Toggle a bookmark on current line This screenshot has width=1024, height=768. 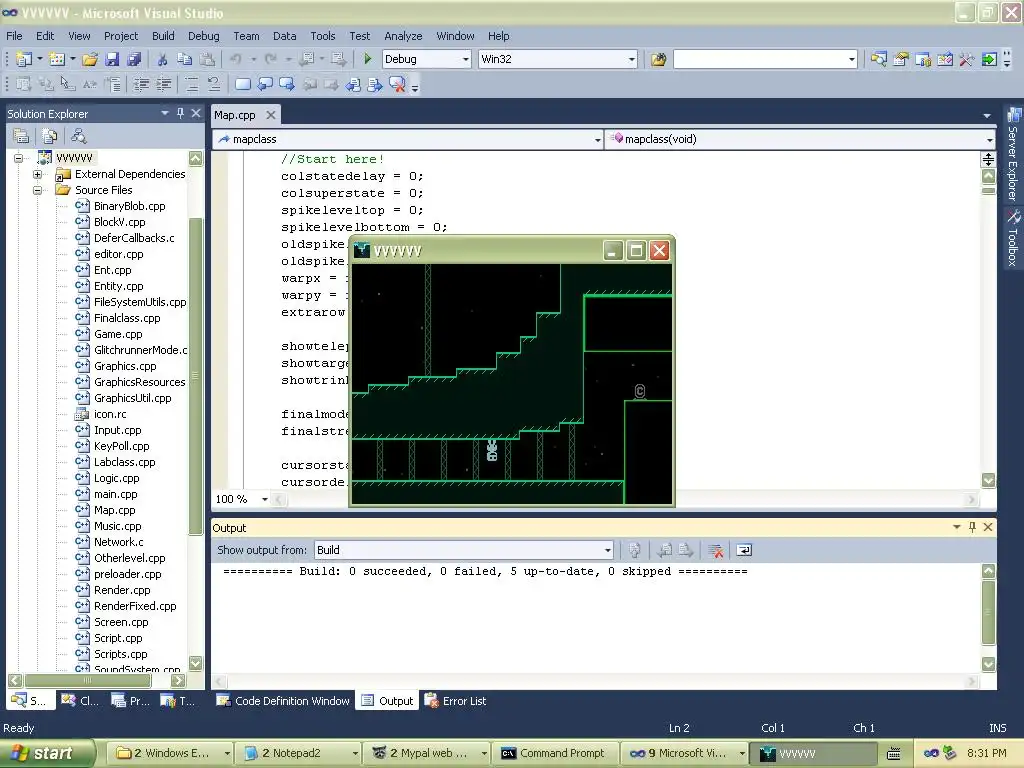point(242,84)
